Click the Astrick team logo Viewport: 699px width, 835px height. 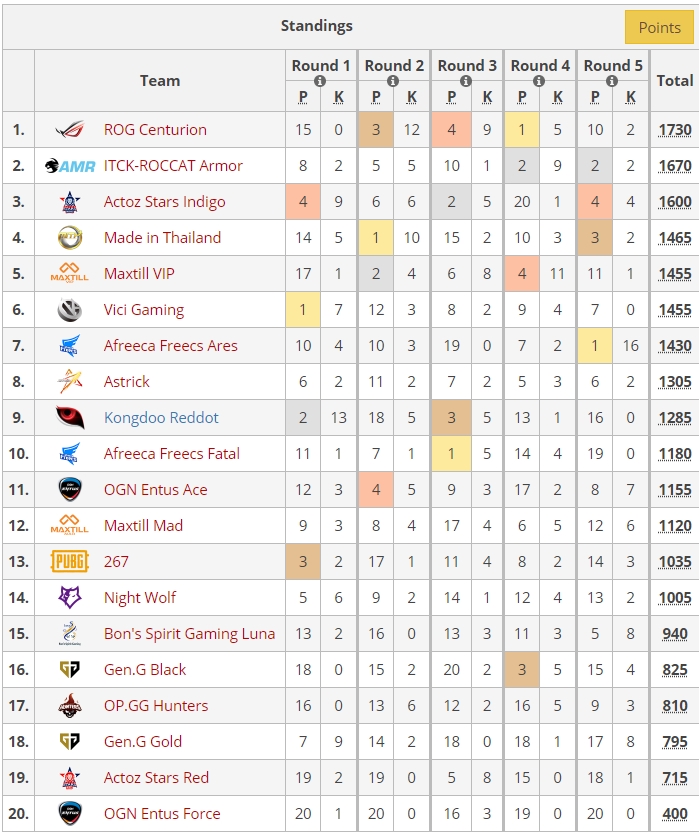pos(70,381)
